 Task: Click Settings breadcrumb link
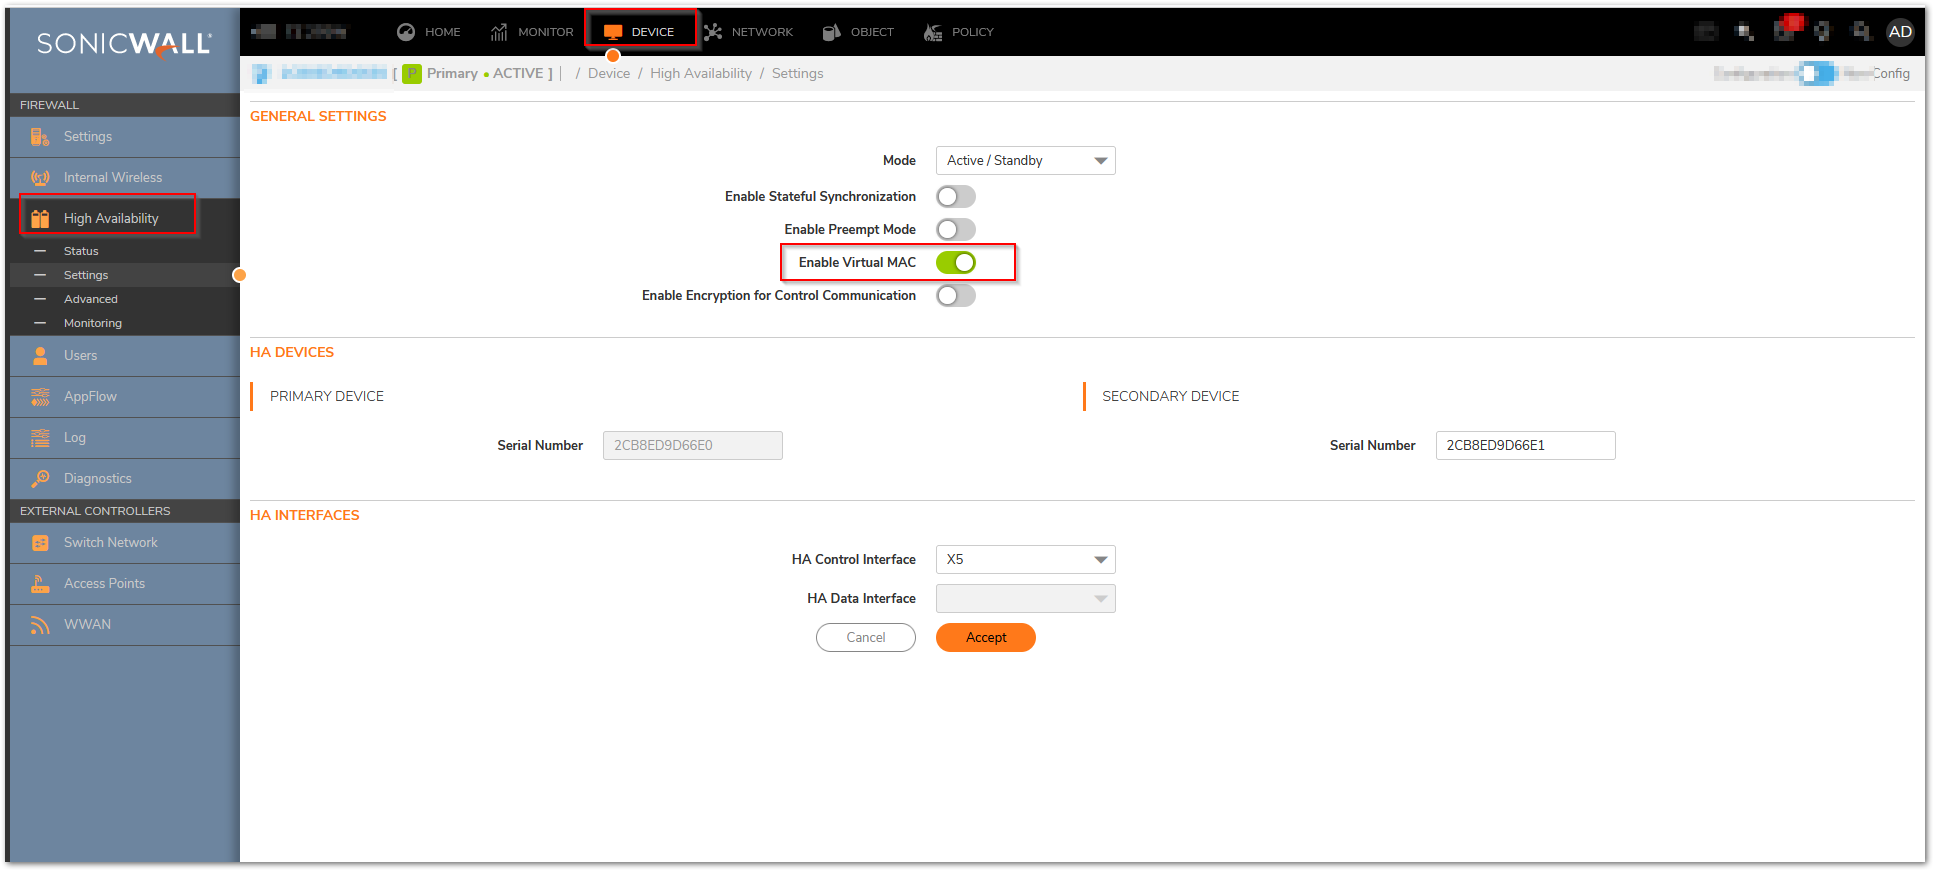[798, 74]
